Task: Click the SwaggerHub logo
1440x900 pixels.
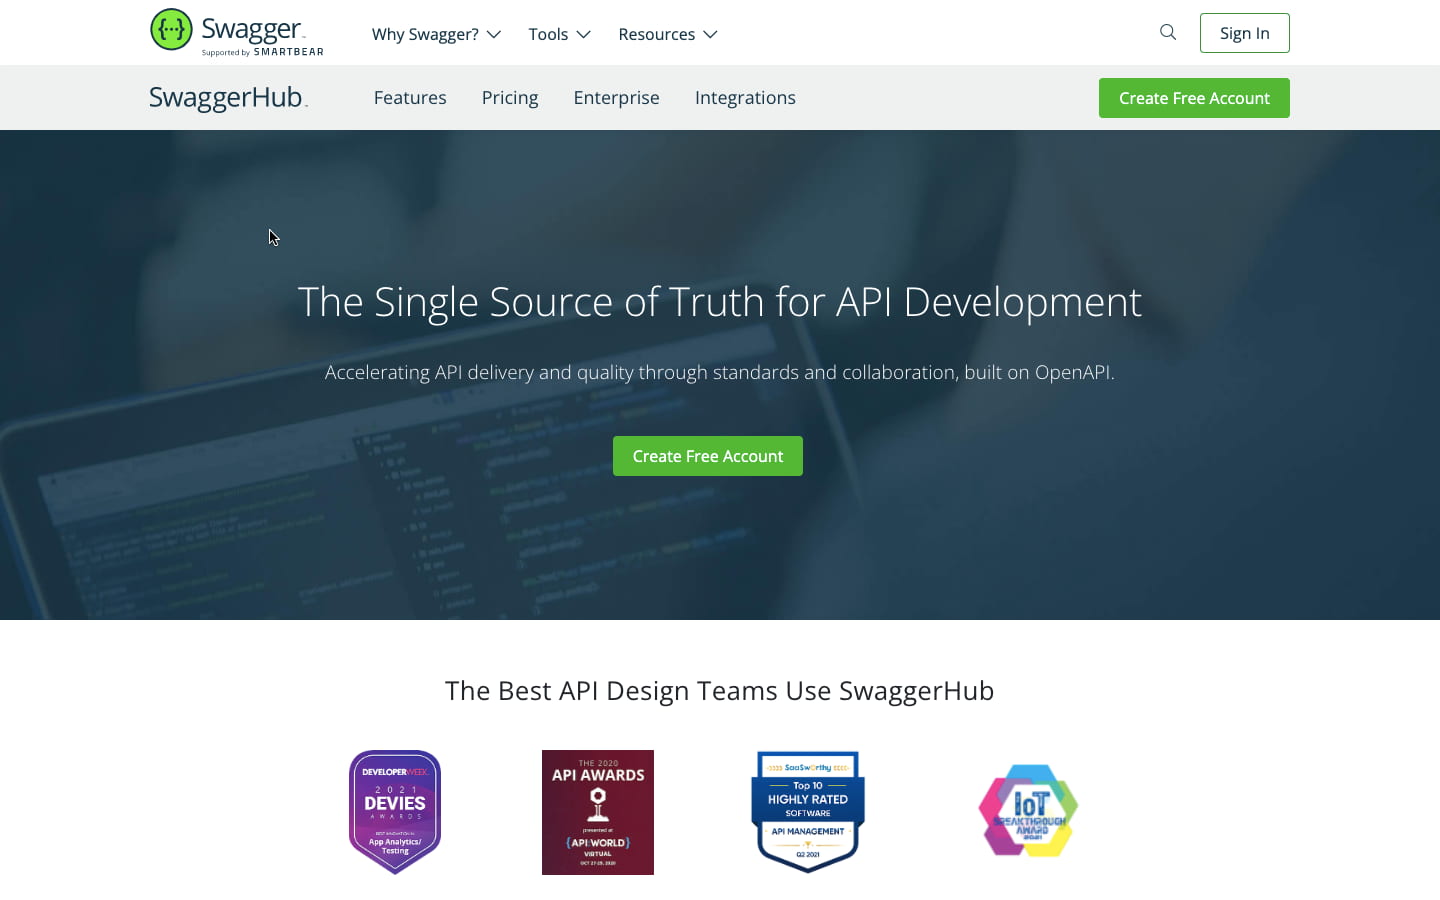Action: click(228, 97)
